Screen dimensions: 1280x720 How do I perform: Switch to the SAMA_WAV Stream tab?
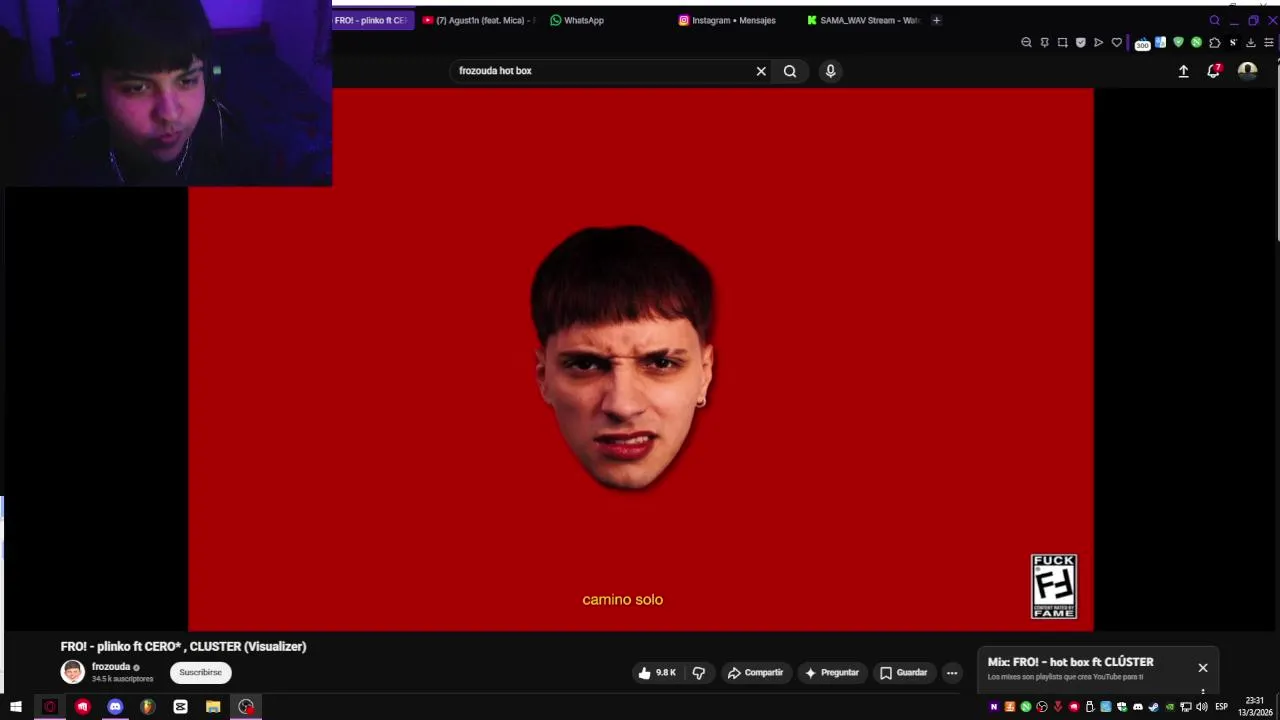point(864,20)
